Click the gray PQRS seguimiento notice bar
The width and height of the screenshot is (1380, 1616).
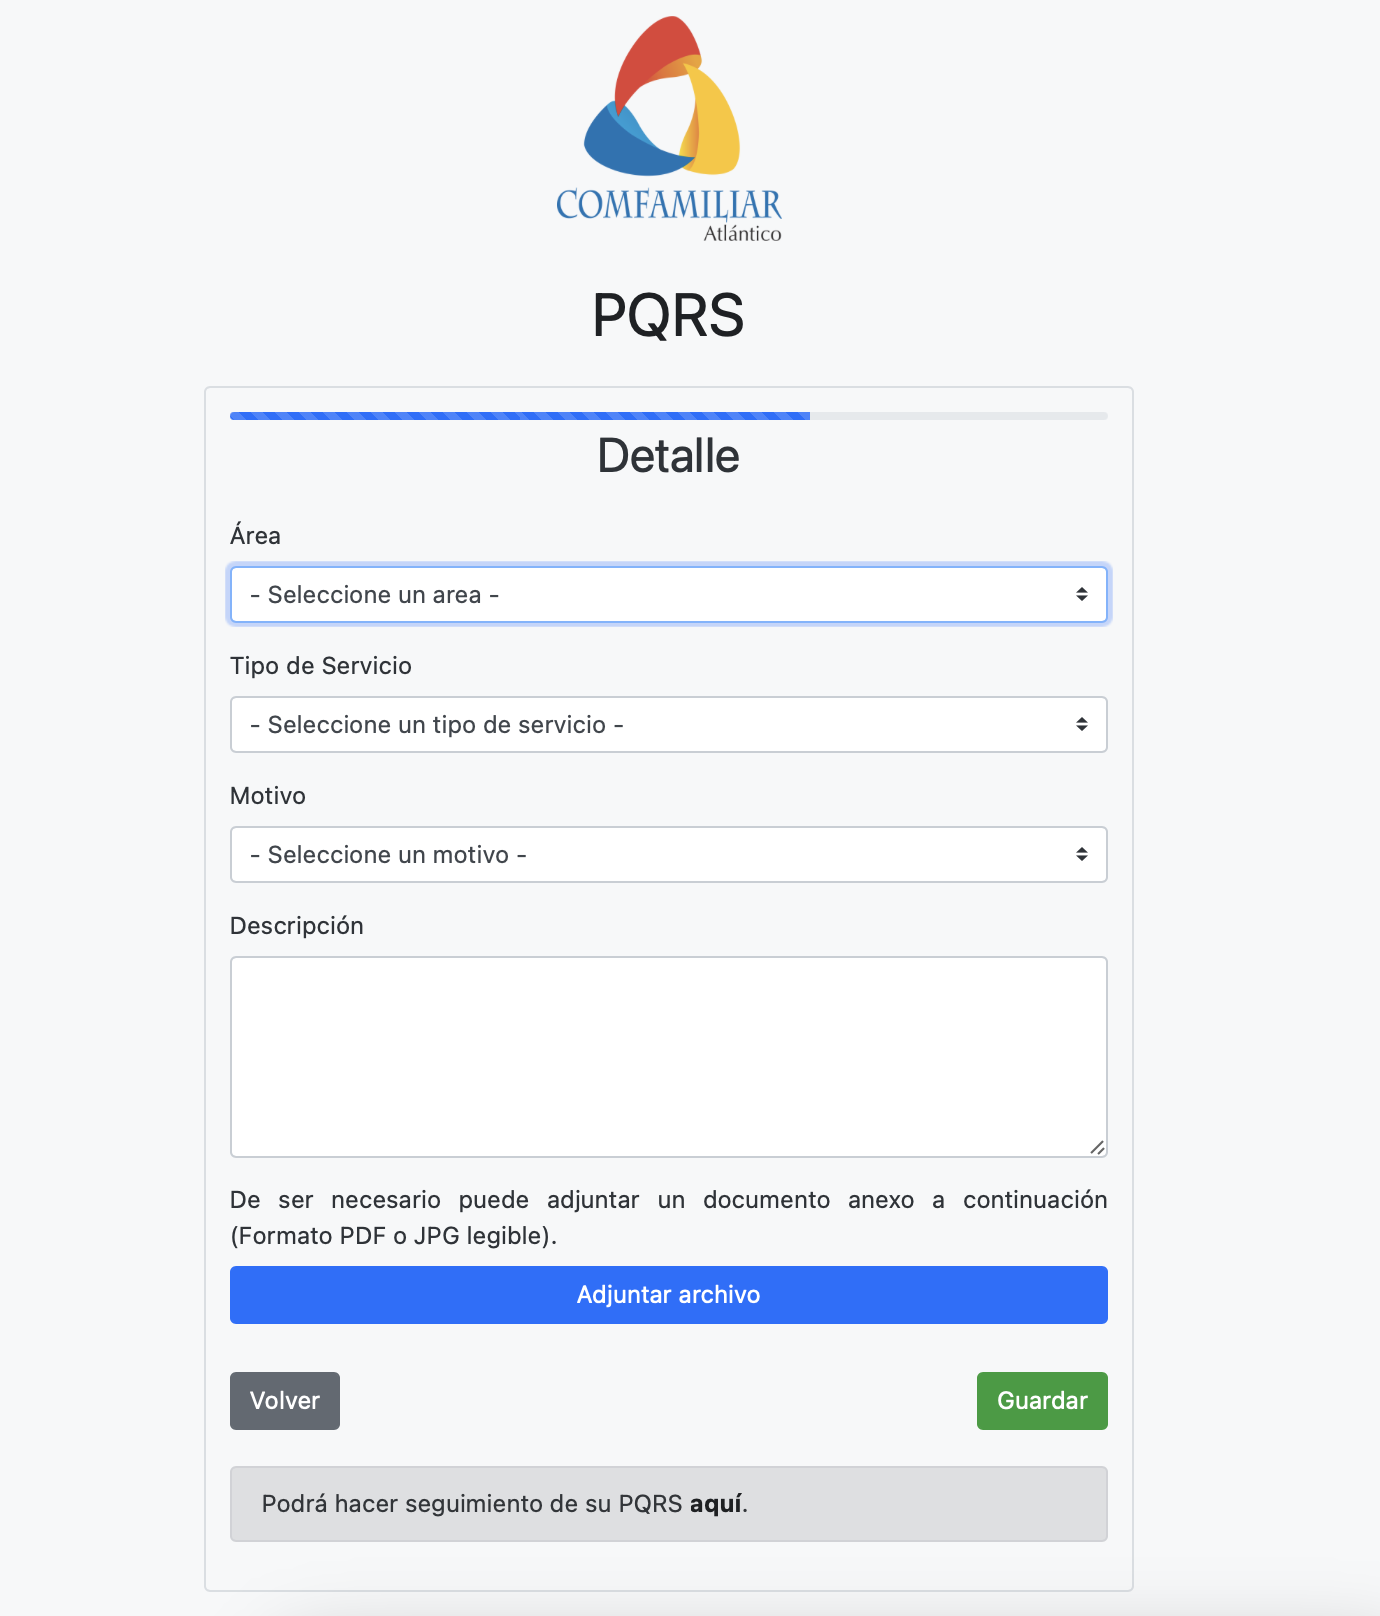(668, 1503)
